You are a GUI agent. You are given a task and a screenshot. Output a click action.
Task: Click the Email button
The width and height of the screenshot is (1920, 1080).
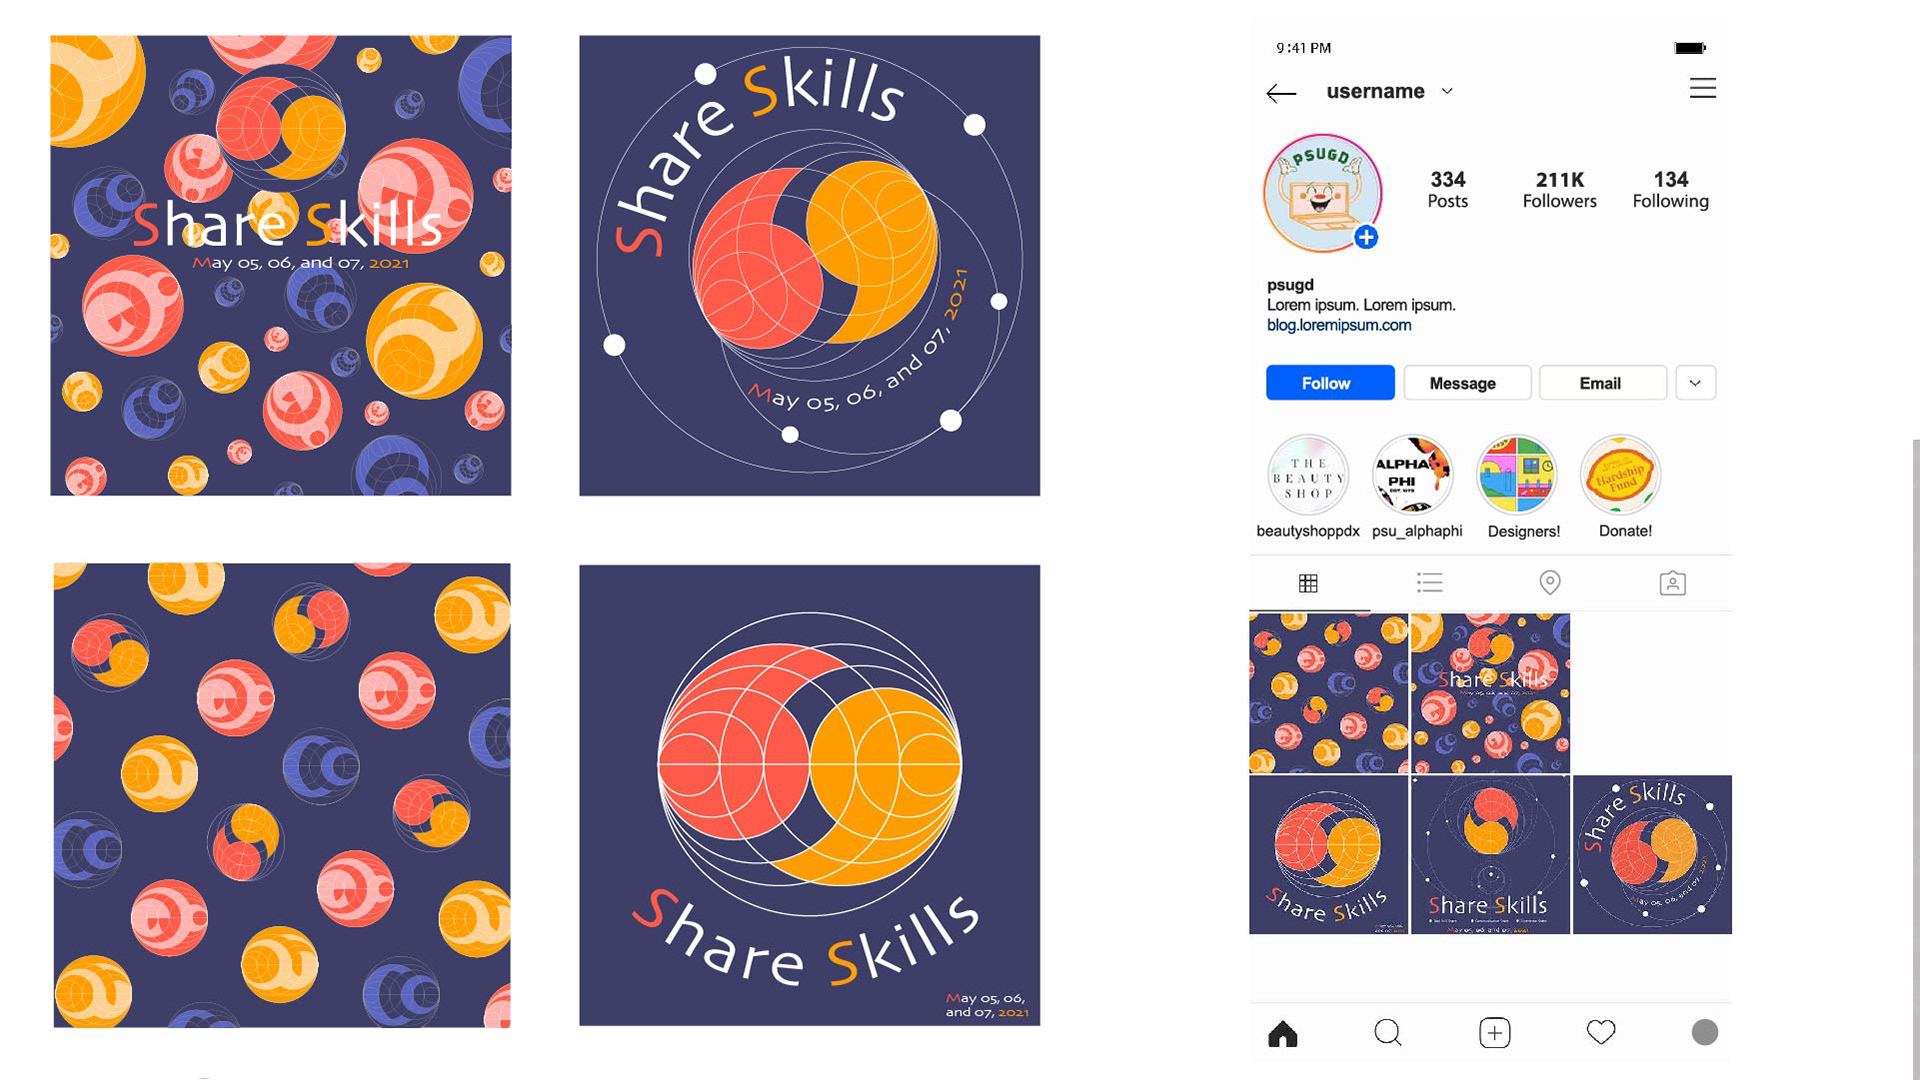click(1602, 383)
